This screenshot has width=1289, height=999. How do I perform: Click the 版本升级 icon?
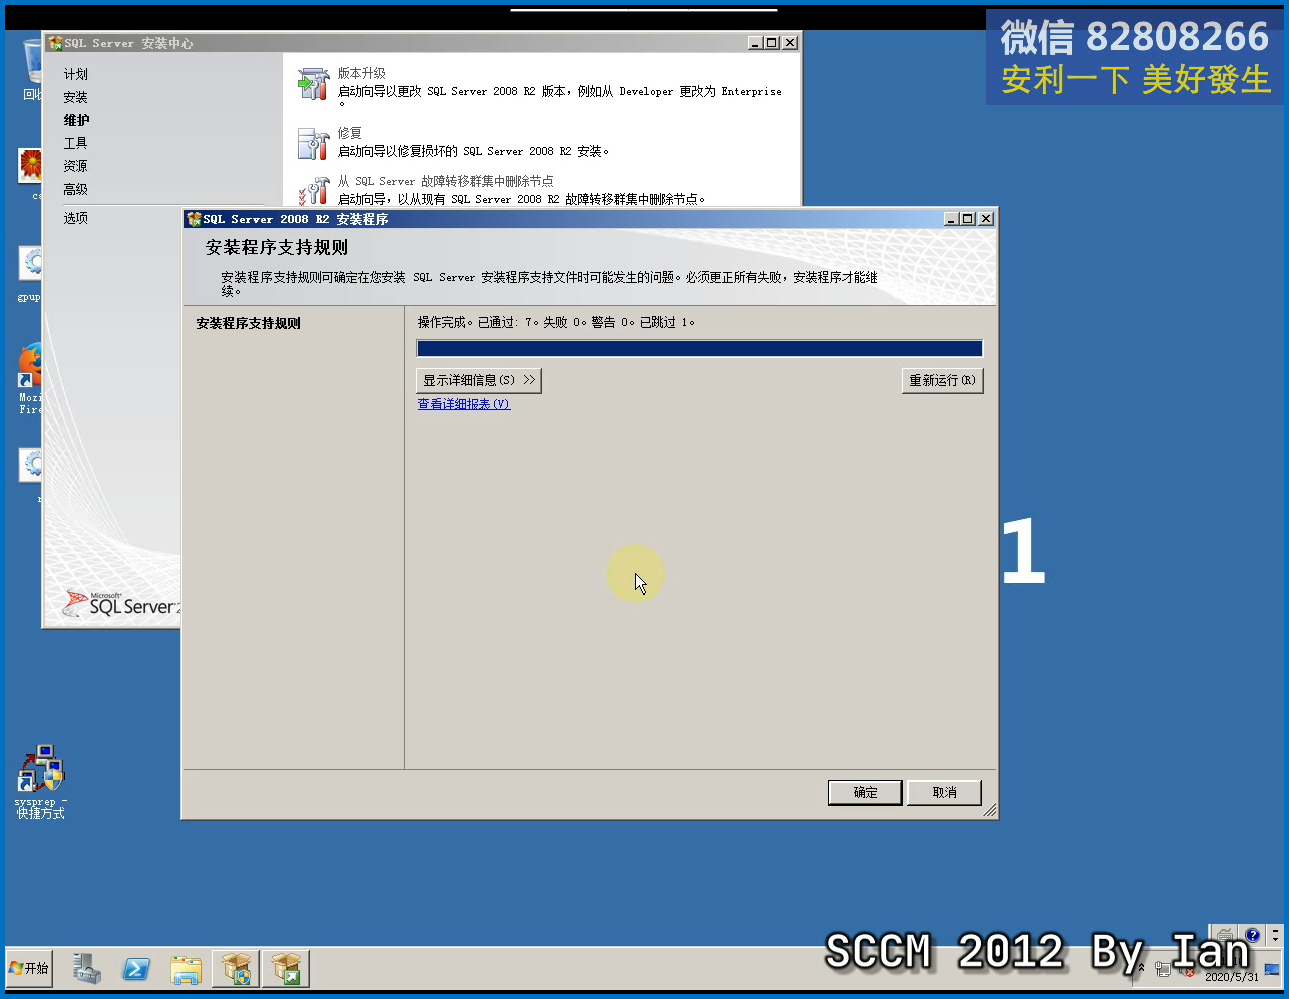click(x=313, y=84)
